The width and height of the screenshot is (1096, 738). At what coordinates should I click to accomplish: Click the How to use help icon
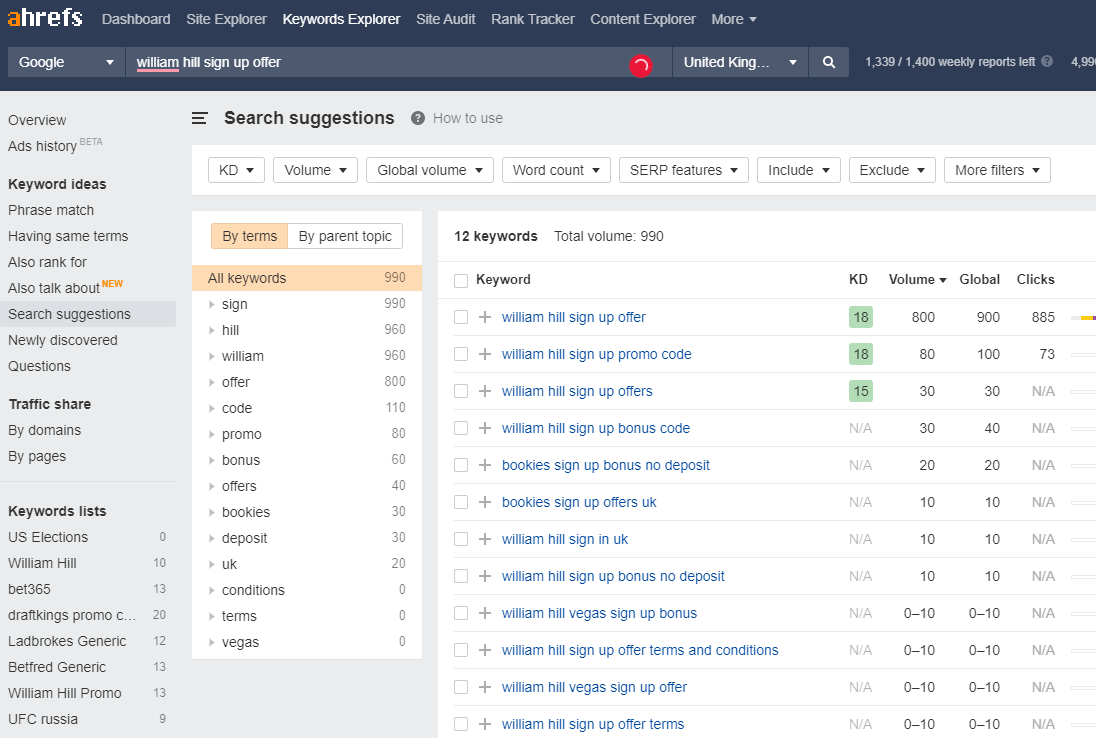[x=418, y=118]
